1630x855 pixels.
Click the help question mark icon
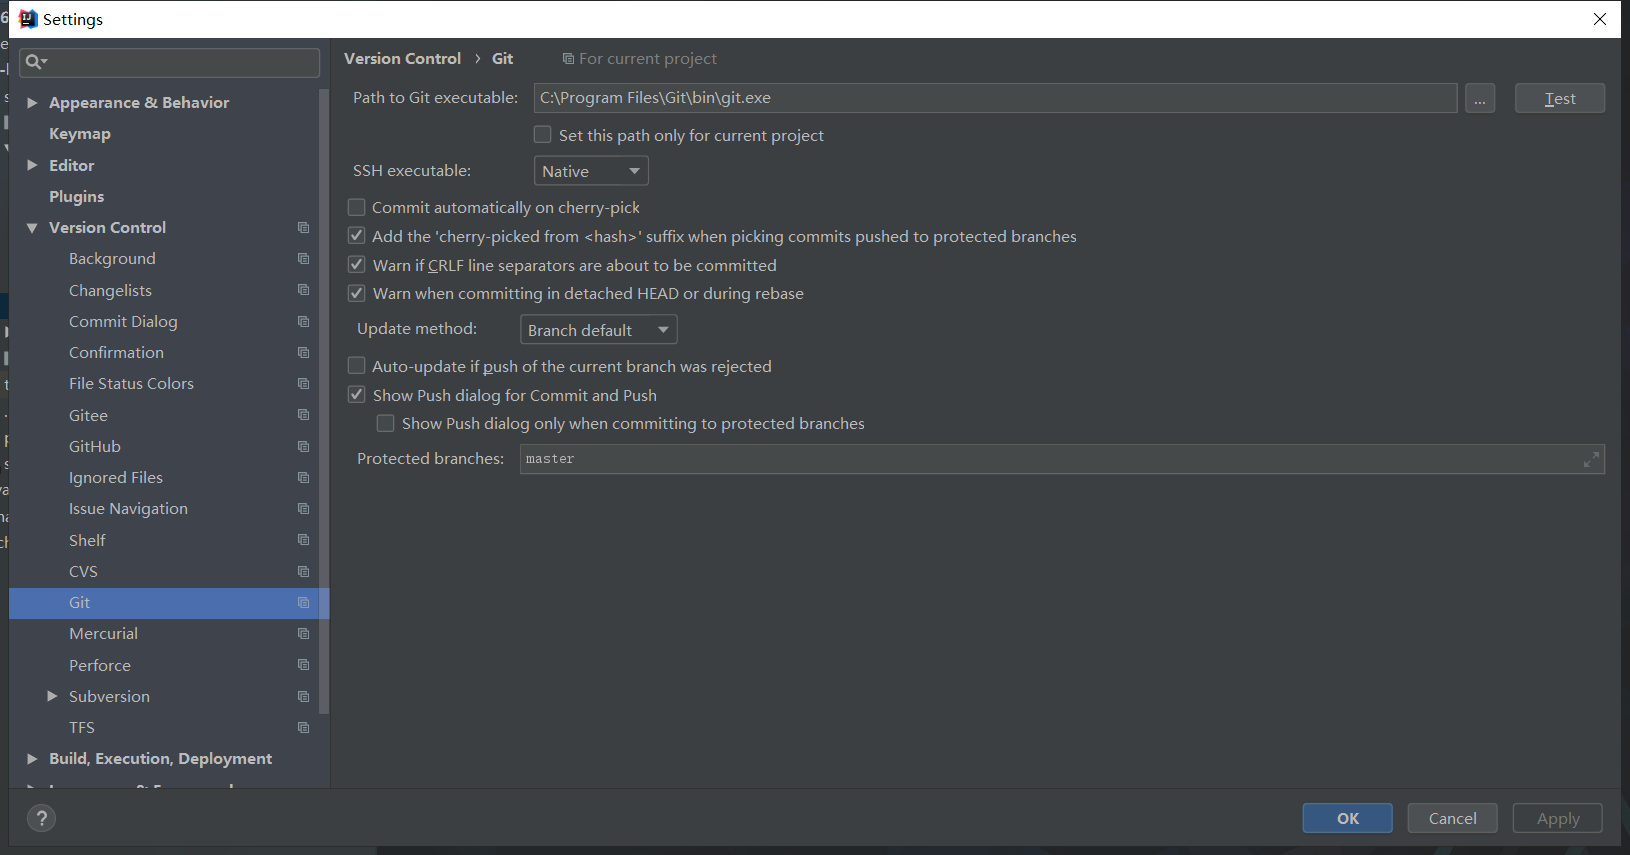pos(41,819)
